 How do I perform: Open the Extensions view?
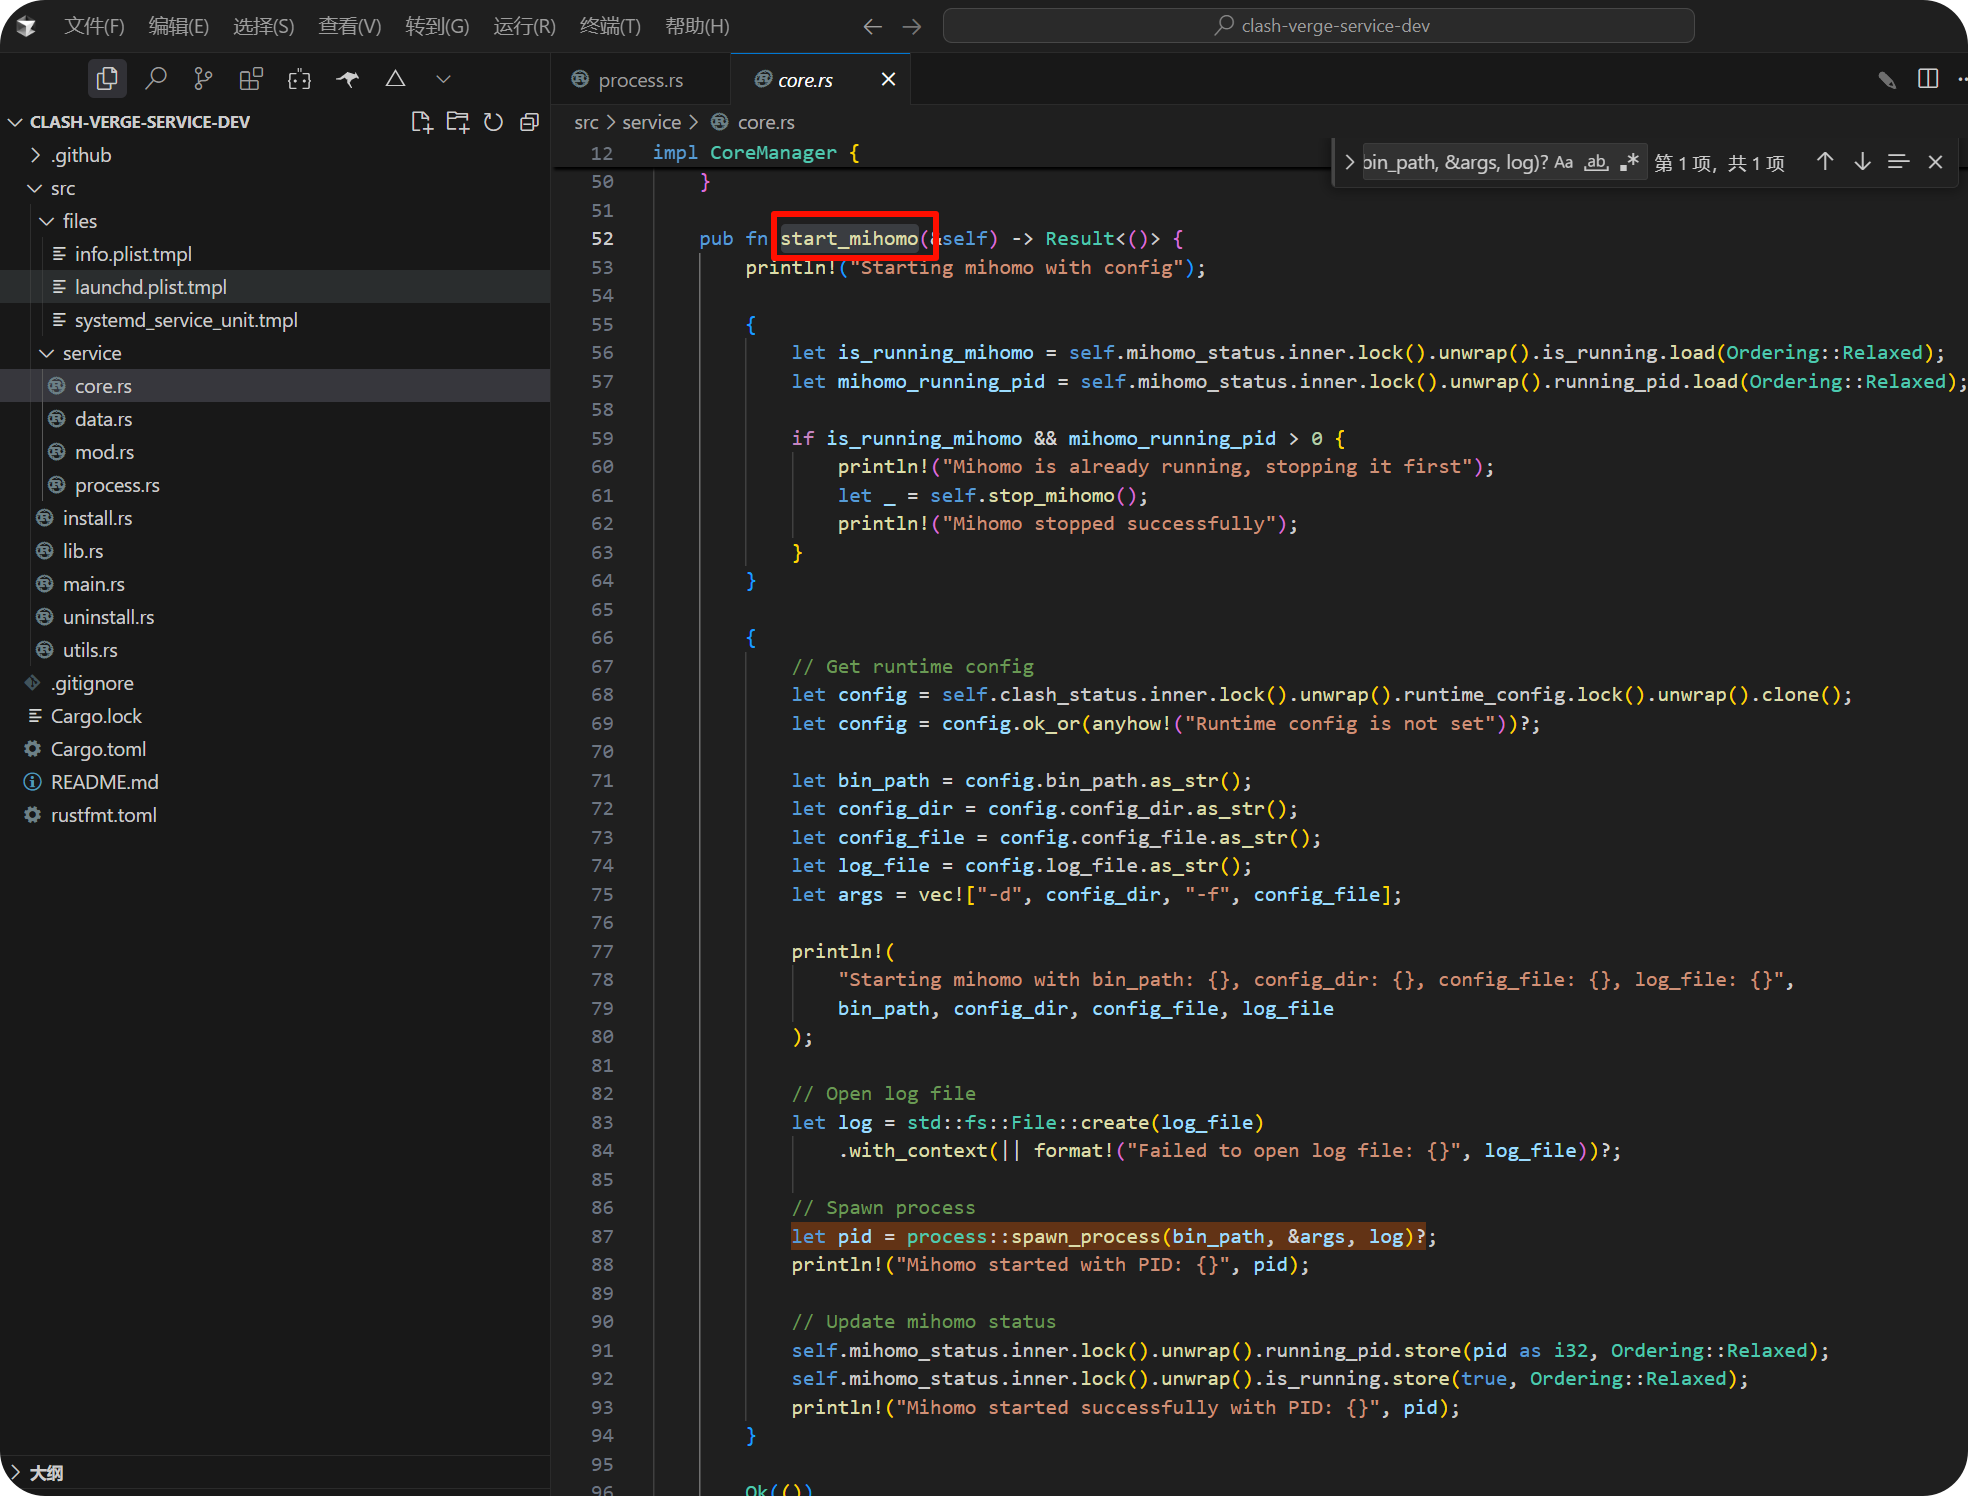click(x=251, y=79)
